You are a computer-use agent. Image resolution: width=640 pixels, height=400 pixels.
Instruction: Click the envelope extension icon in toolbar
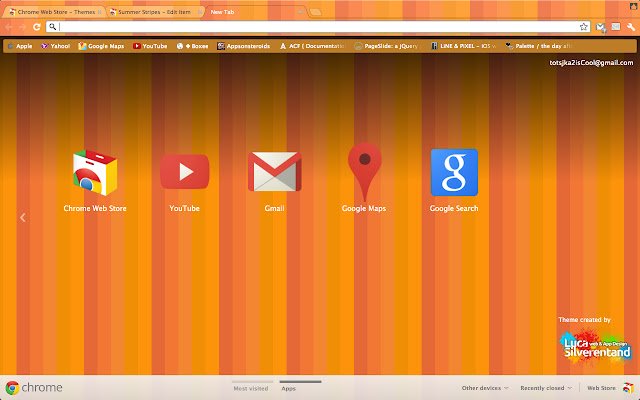pos(616,27)
